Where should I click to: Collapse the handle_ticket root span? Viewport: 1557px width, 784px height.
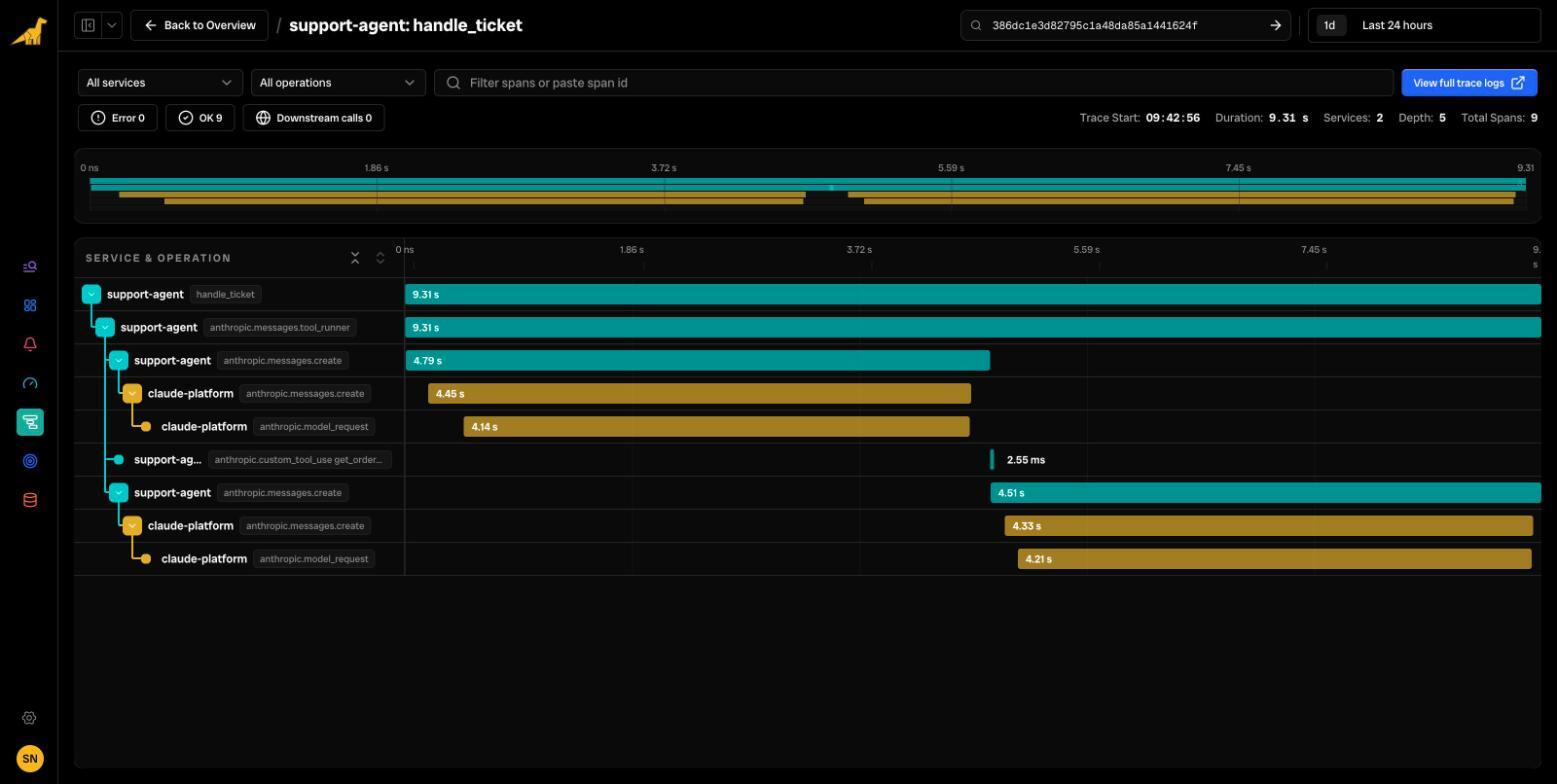[x=91, y=294]
